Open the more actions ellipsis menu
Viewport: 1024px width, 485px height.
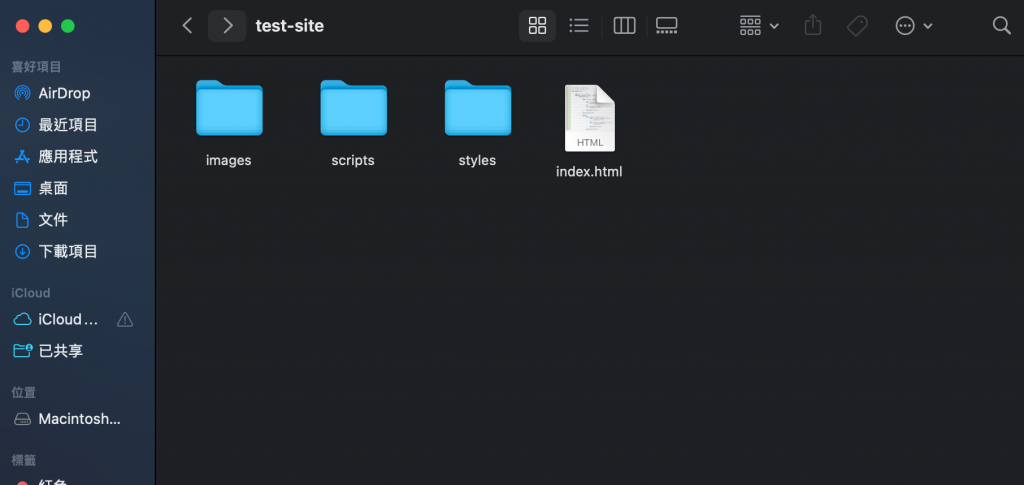(x=914, y=25)
